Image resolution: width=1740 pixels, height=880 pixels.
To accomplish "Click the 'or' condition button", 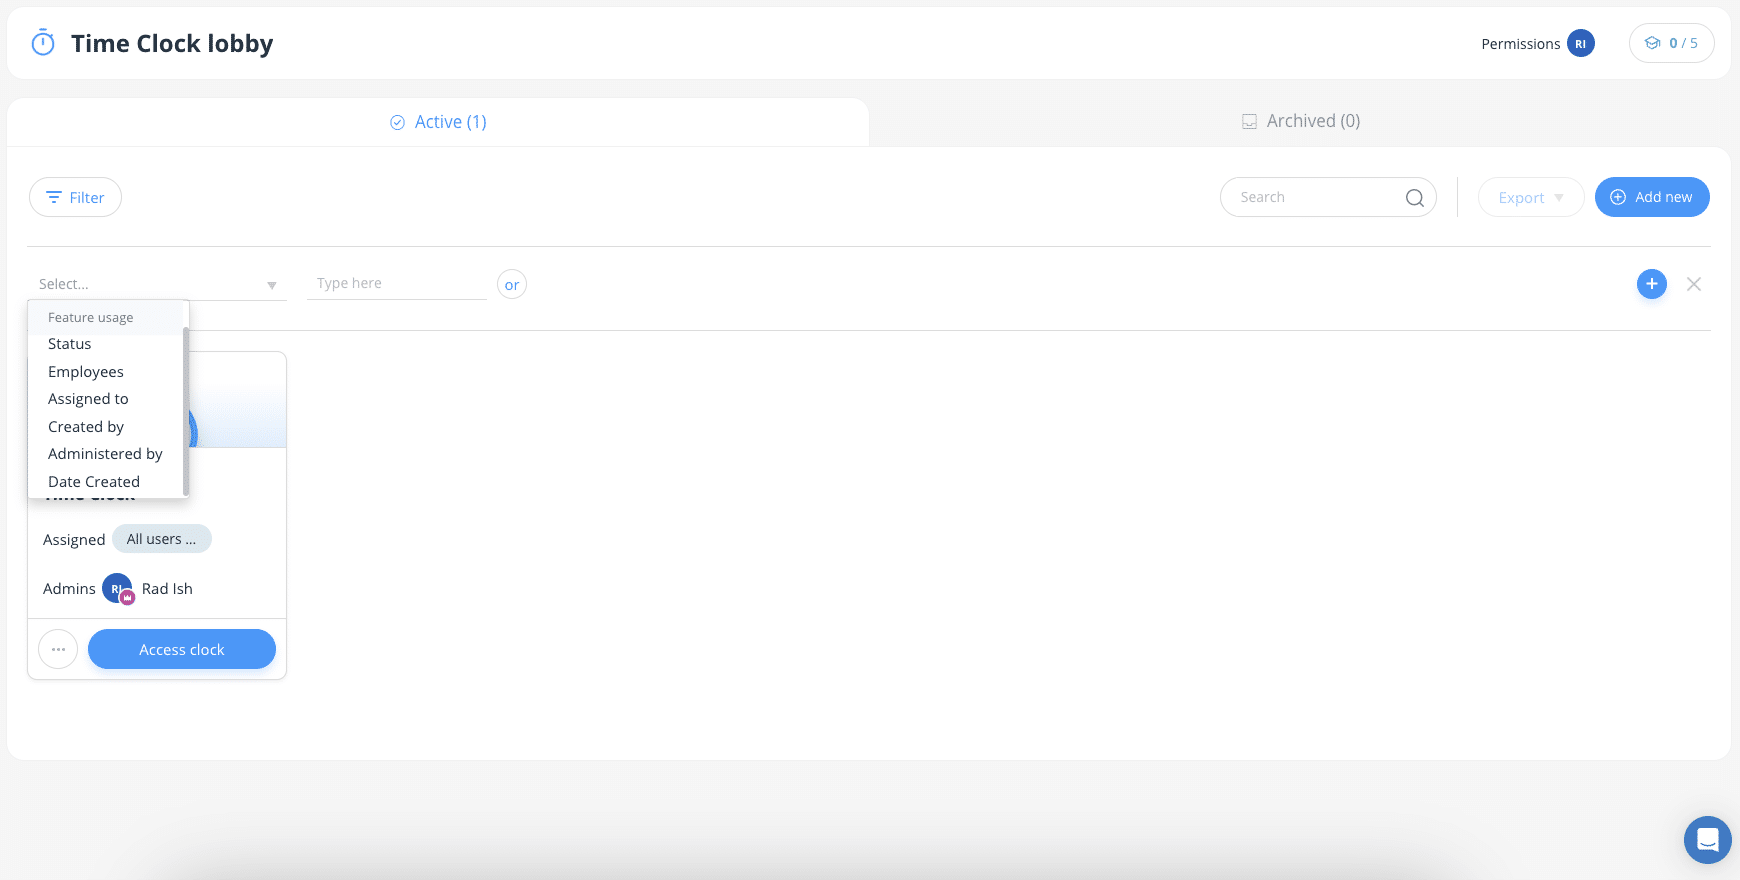I will (x=512, y=284).
